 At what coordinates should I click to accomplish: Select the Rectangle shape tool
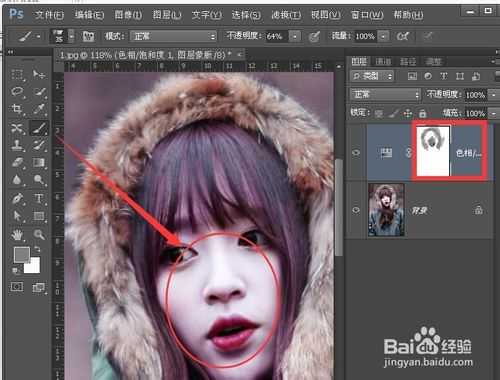[39, 216]
